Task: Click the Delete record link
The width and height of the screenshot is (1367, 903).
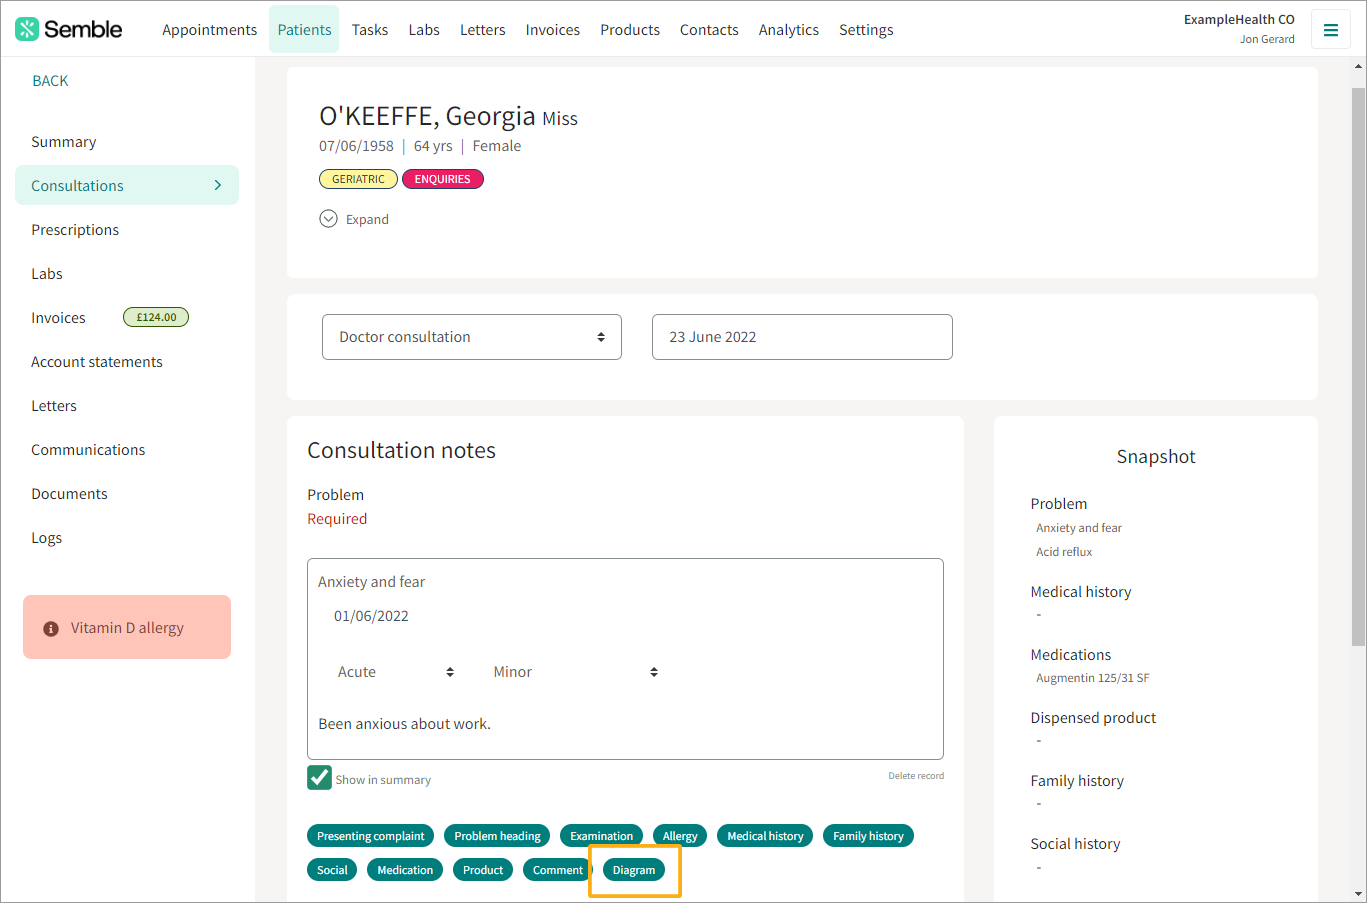Action: click(x=915, y=776)
